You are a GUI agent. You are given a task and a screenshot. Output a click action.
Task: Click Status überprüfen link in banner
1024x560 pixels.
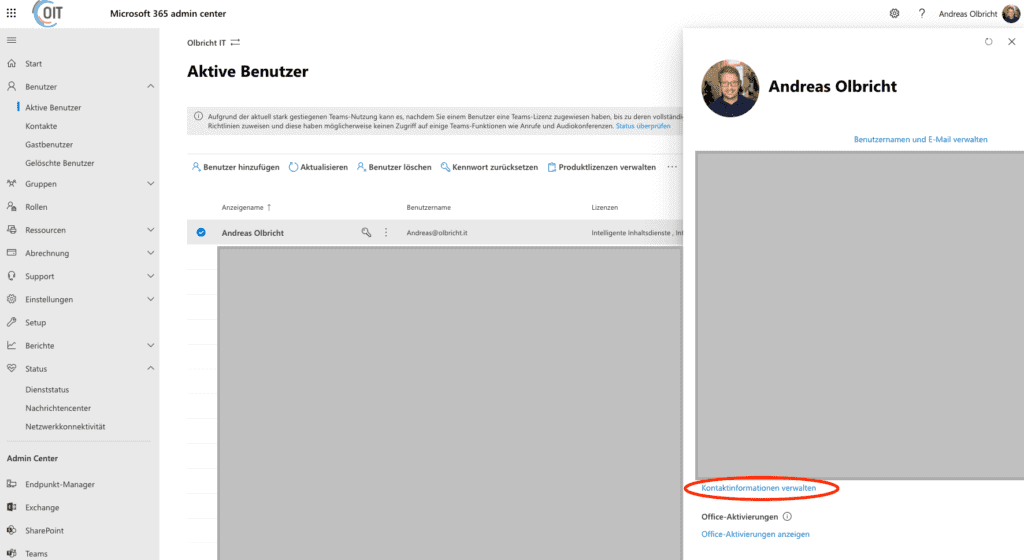click(x=643, y=126)
